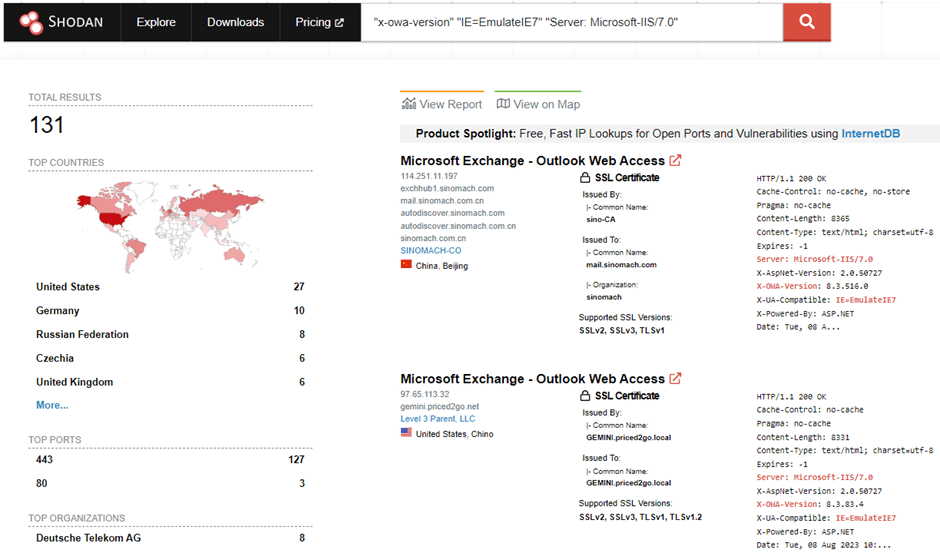Open first Microsoft Exchange Outlook Web Access result title
940x553 pixels.
click(532, 161)
